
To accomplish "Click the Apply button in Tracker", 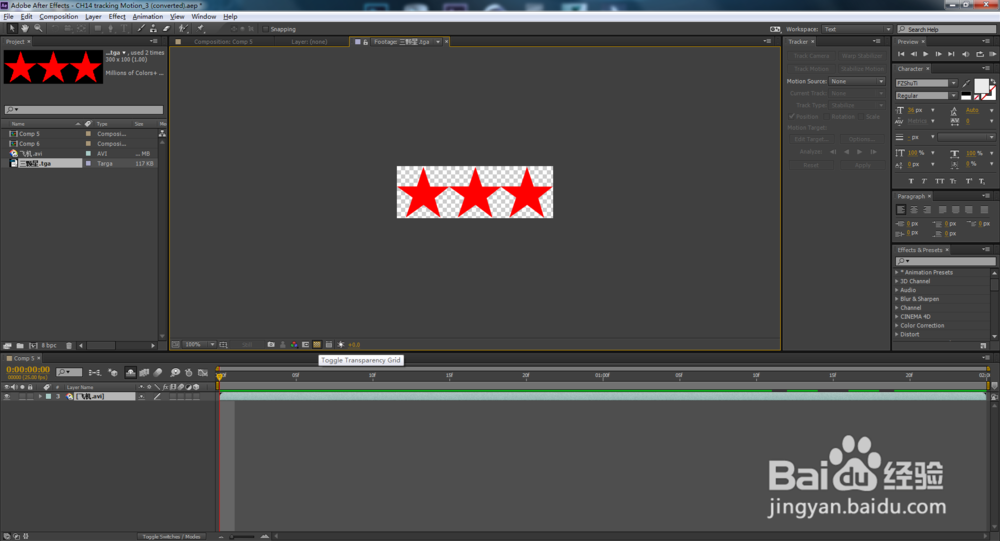I will (x=862, y=165).
